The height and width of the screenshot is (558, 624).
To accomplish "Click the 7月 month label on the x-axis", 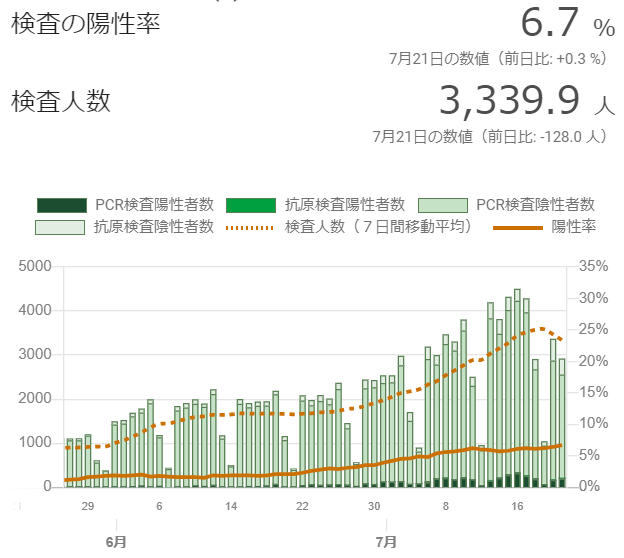I will tap(386, 541).
